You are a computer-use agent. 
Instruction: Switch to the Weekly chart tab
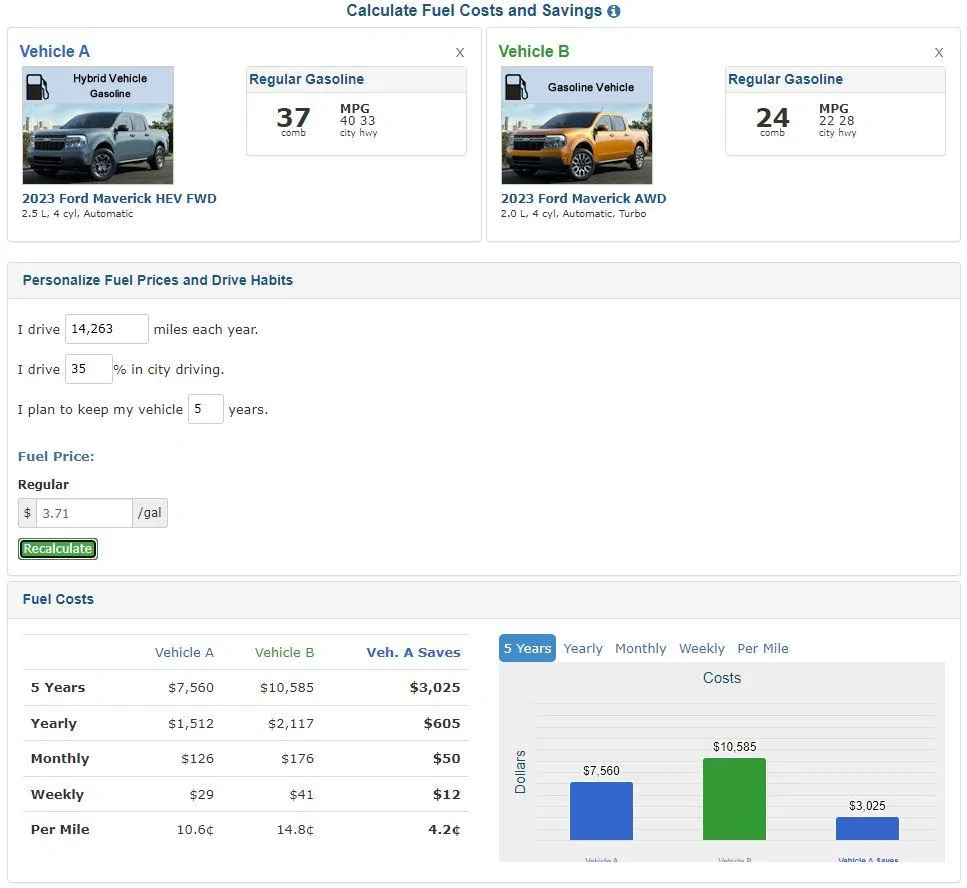[702, 649]
